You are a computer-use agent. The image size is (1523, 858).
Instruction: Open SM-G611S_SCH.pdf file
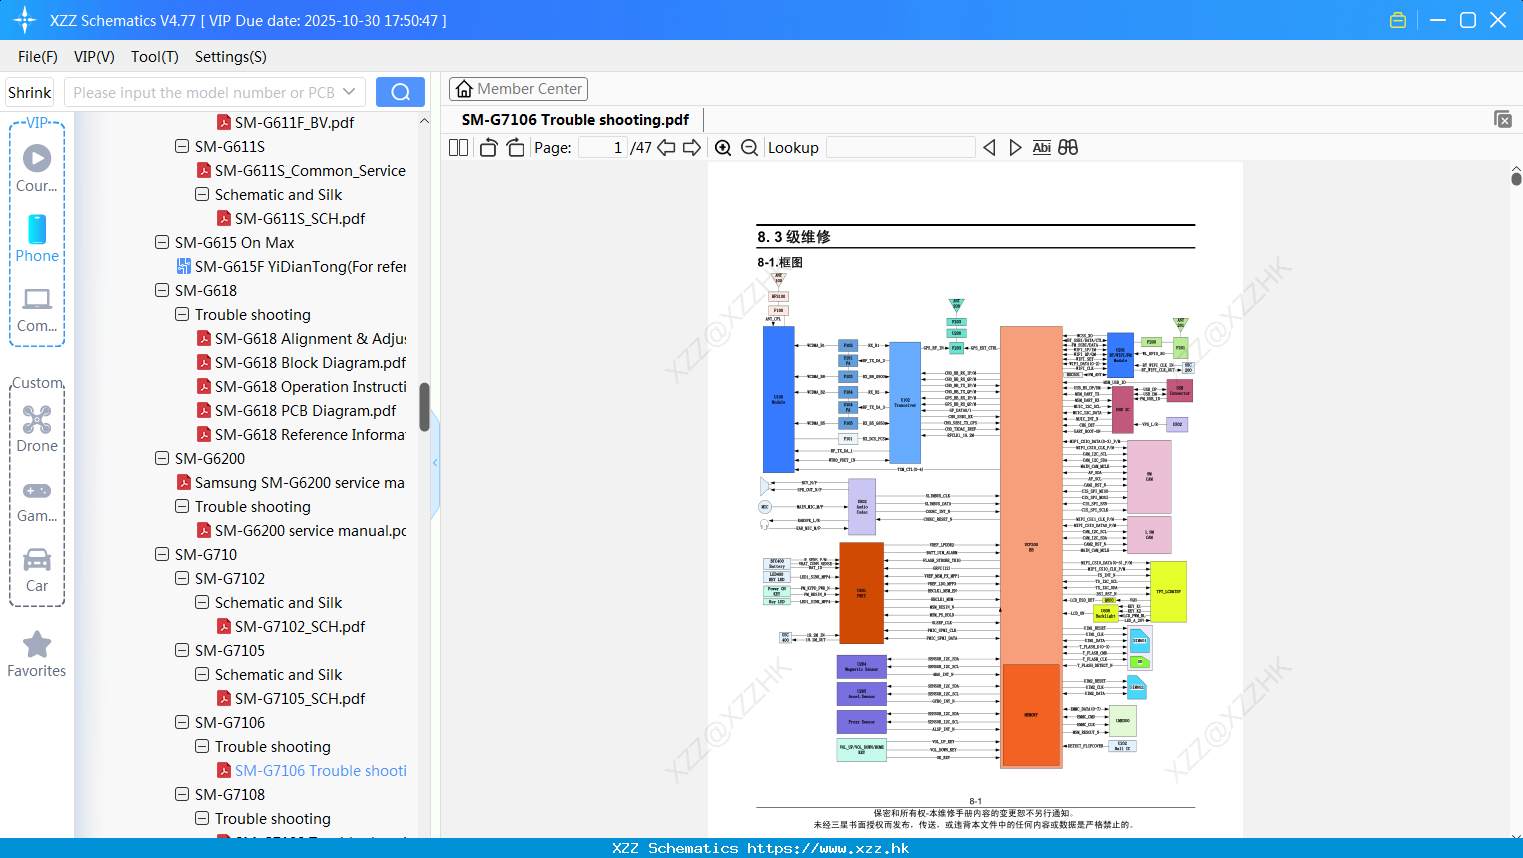point(290,219)
